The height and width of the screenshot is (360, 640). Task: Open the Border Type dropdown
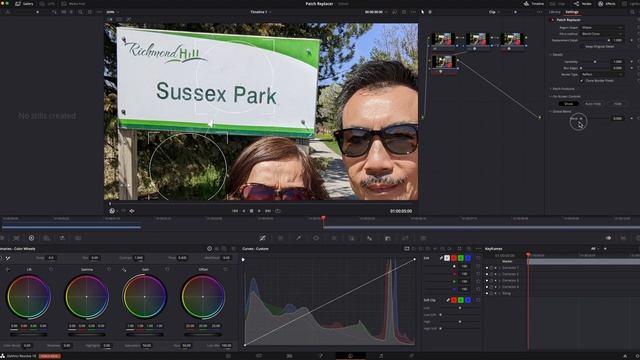click(602, 75)
